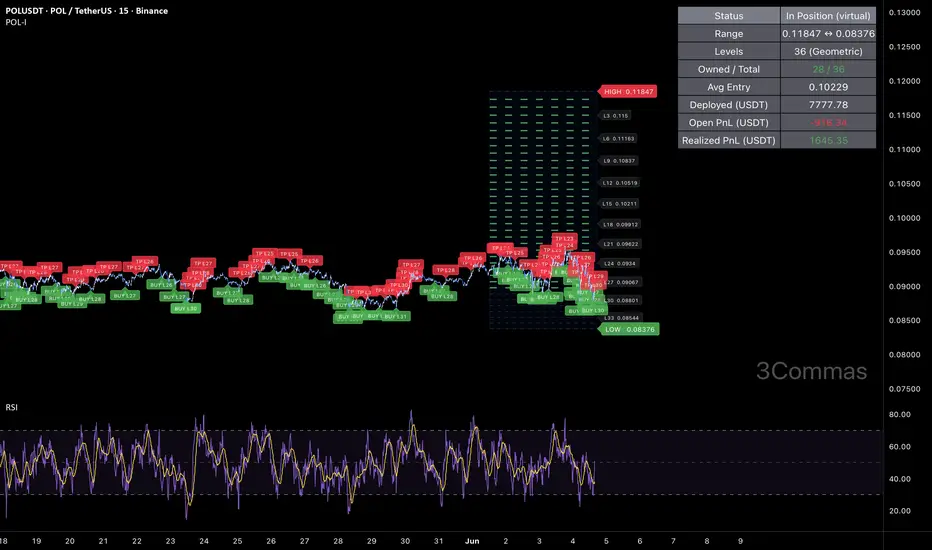Select the POL-I indicator label
This screenshot has width=932, height=550.
(16, 22)
